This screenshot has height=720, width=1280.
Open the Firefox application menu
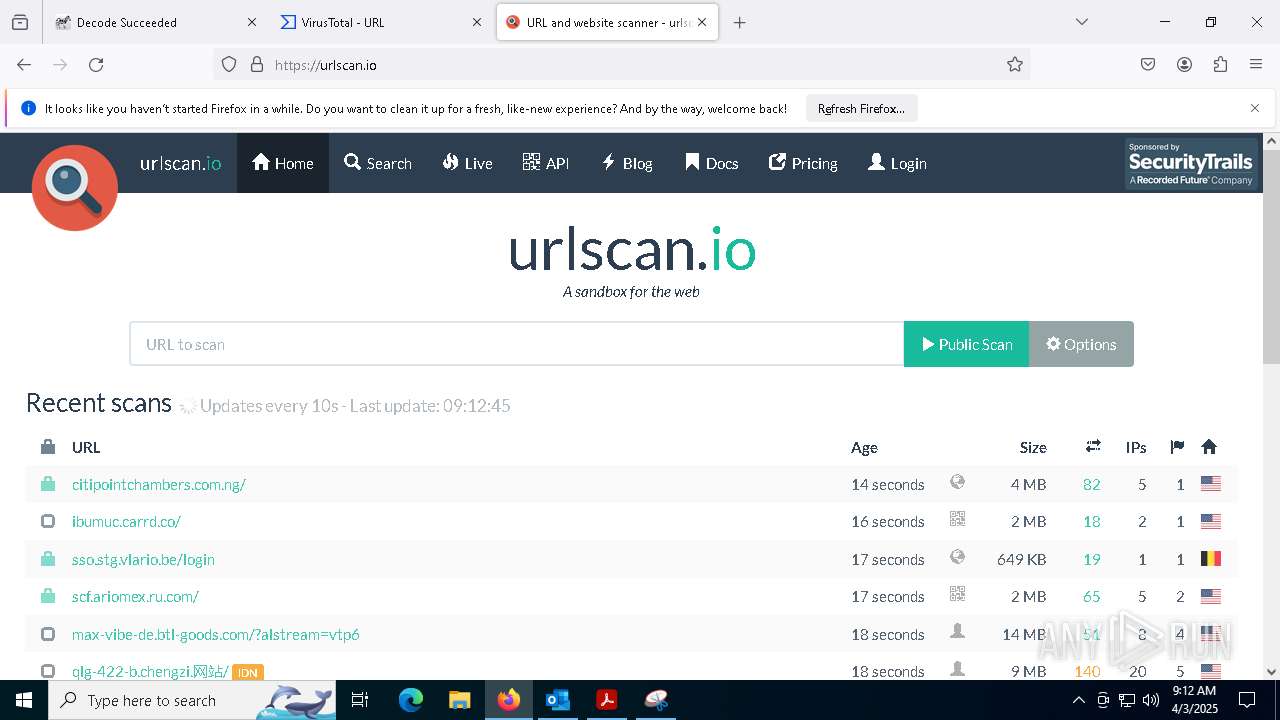click(x=1256, y=65)
